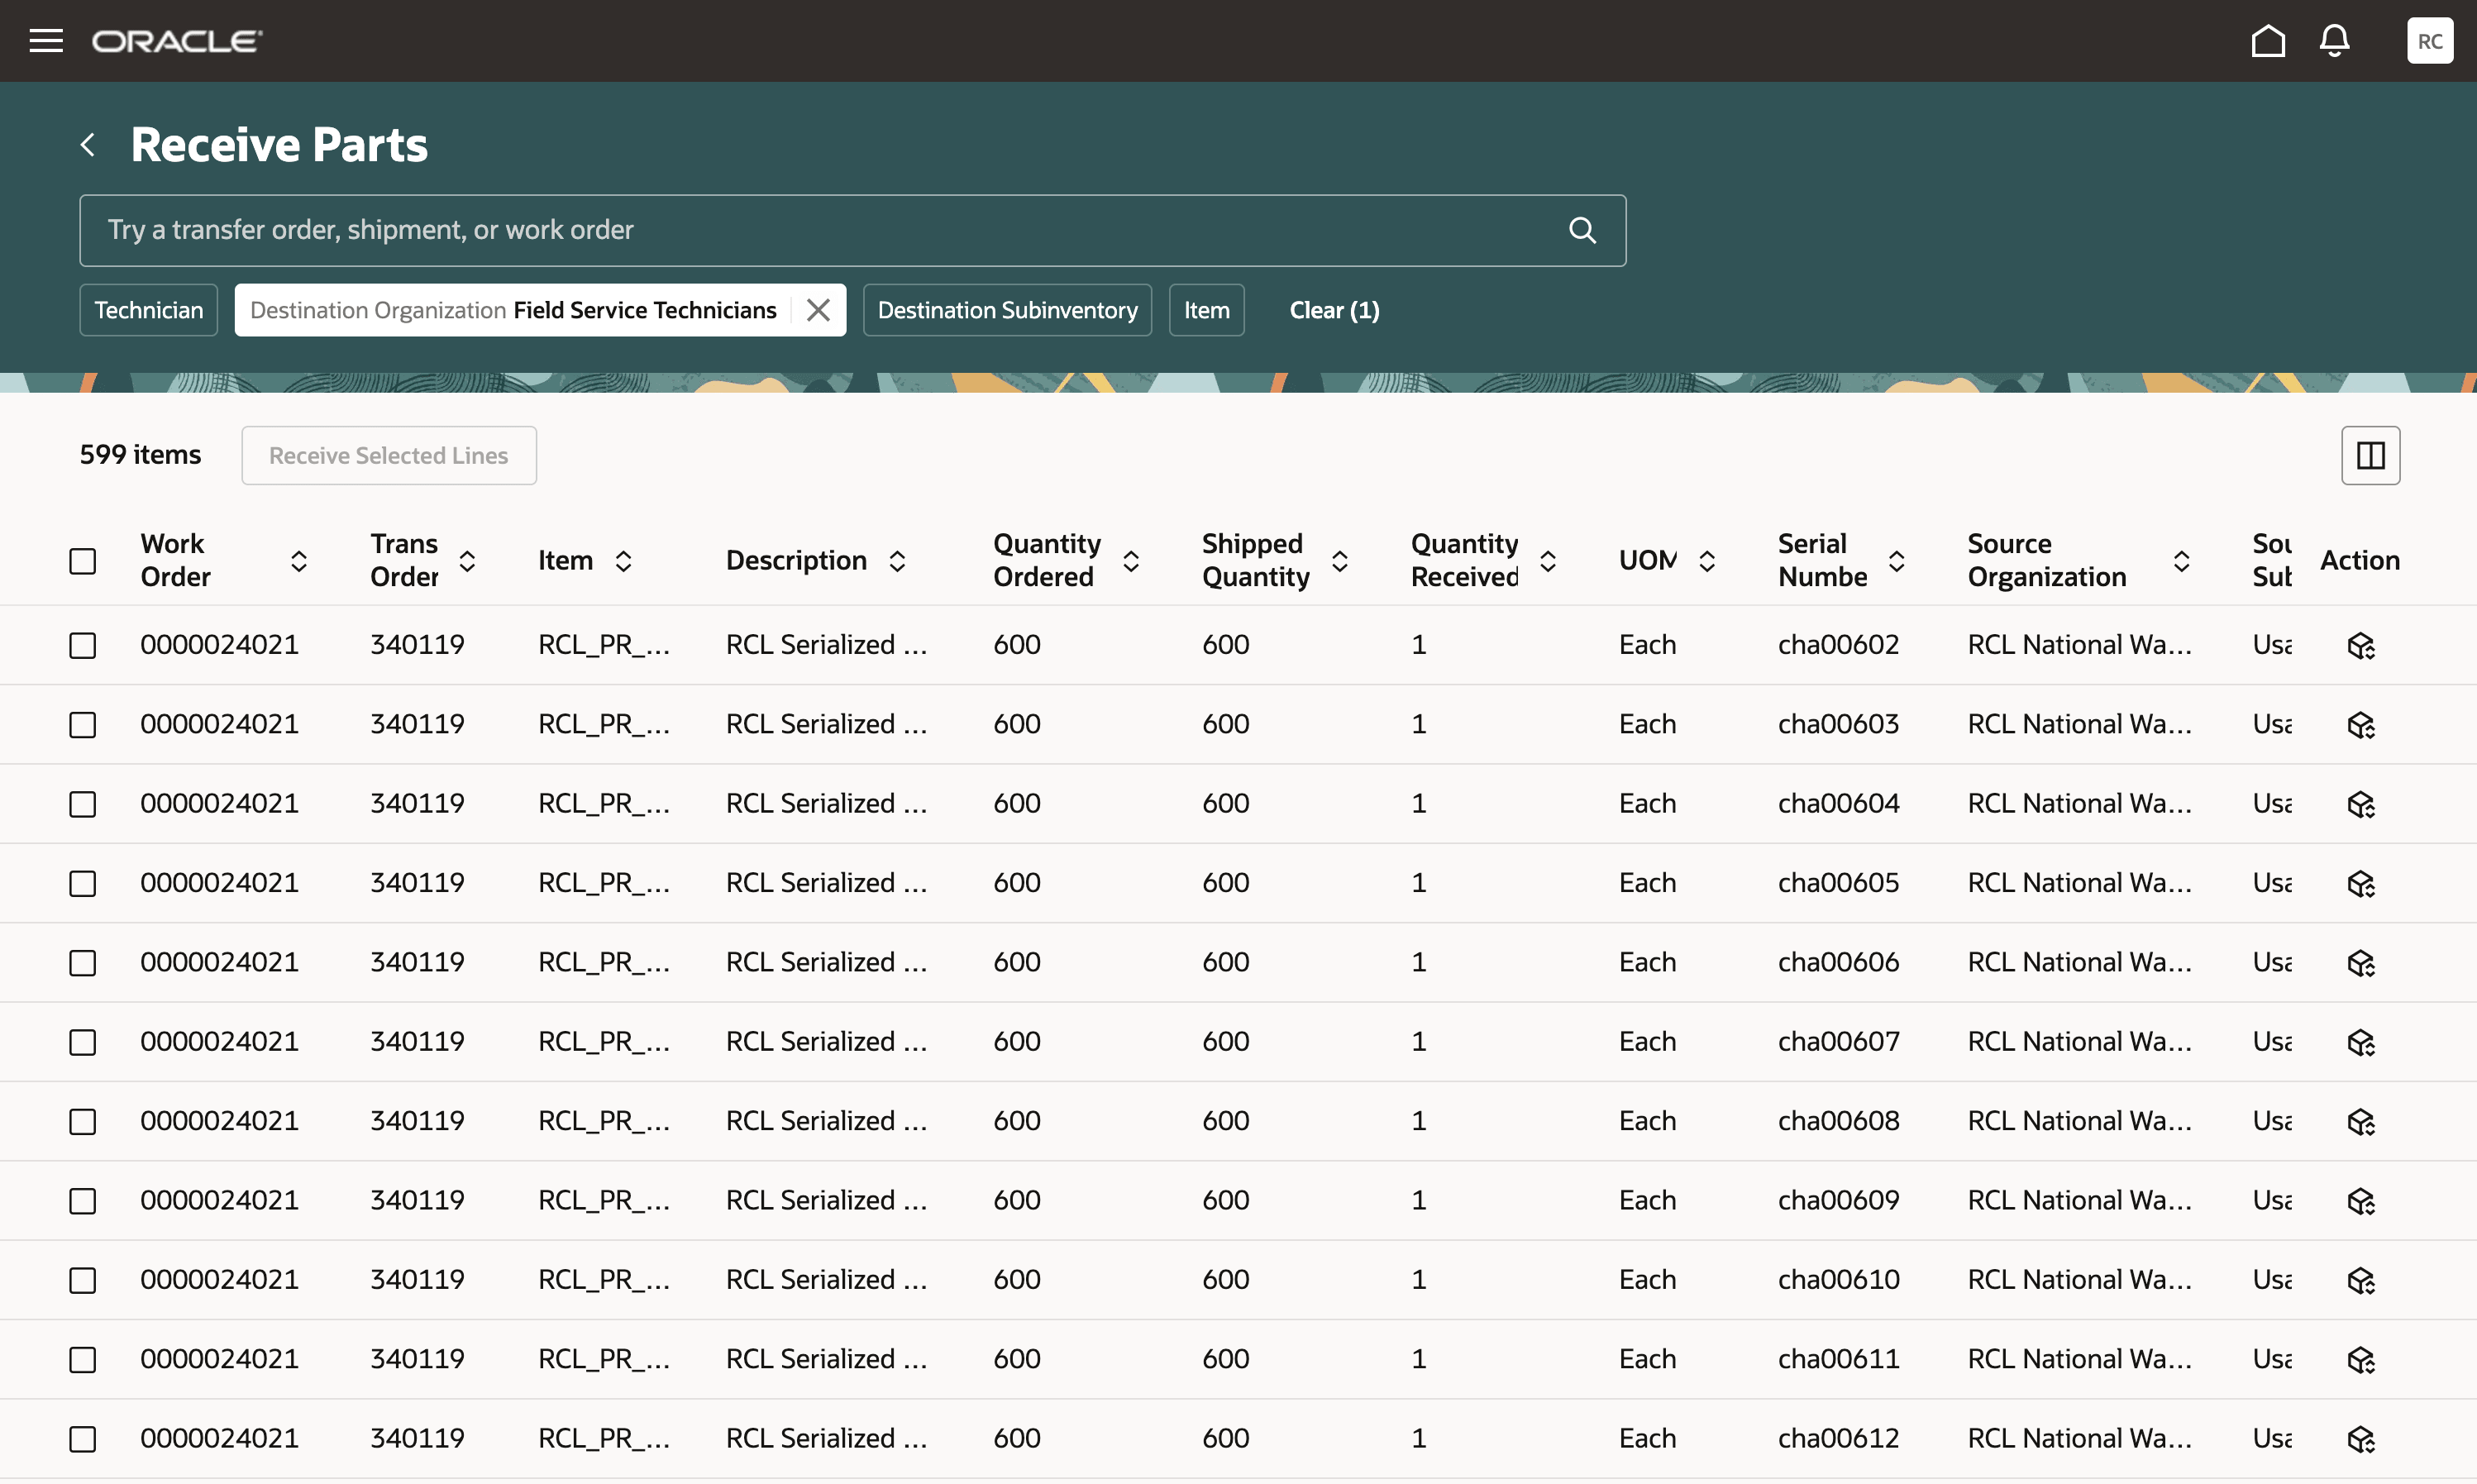Open the RC user profile avatar
This screenshot has width=2477, height=1484.
[2429, 41]
